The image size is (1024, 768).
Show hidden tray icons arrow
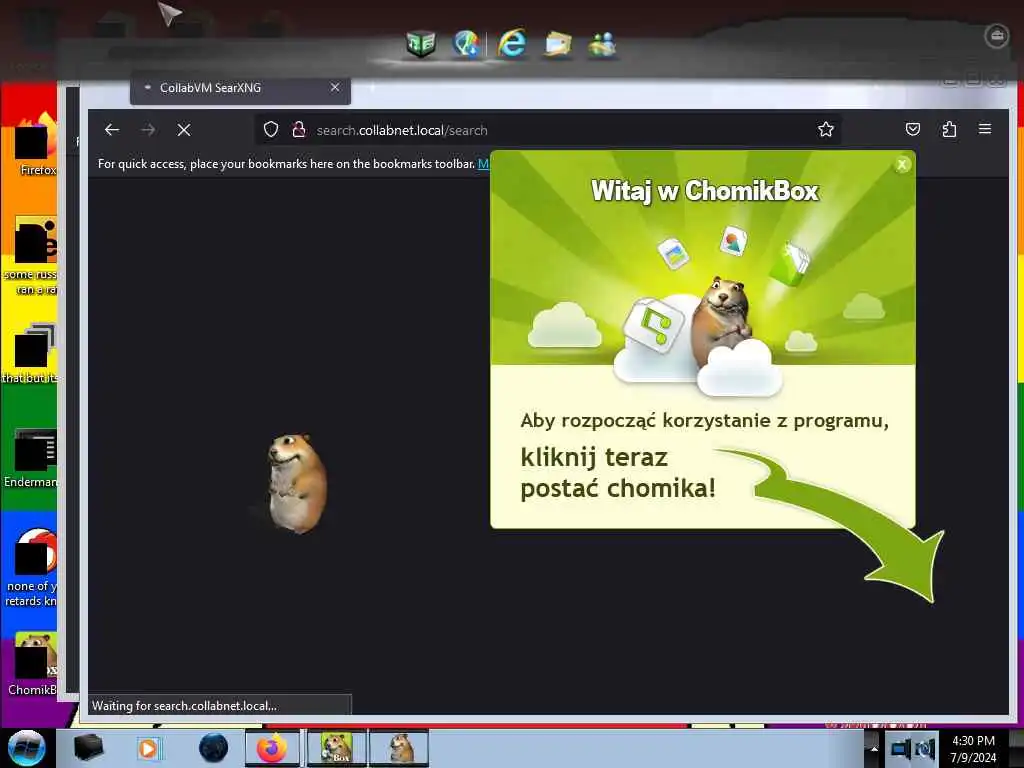(874, 748)
